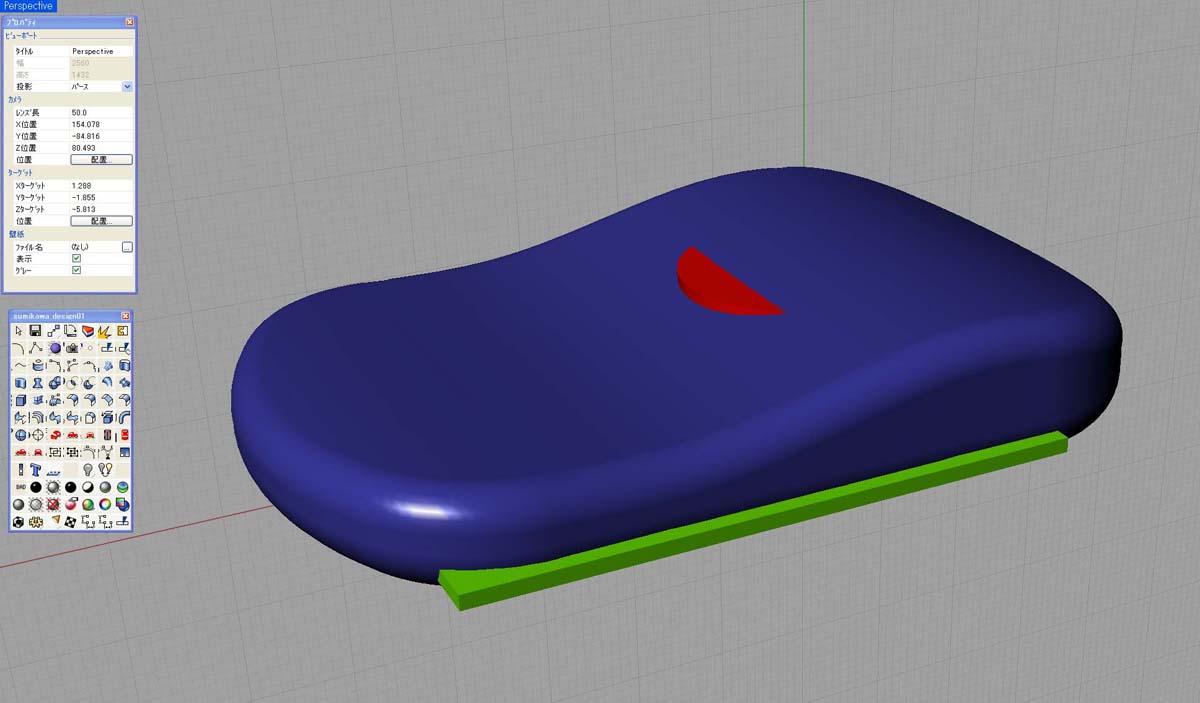Open wallpaper file browse "..." button
The image size is (1200, 703).
(127, 246)
